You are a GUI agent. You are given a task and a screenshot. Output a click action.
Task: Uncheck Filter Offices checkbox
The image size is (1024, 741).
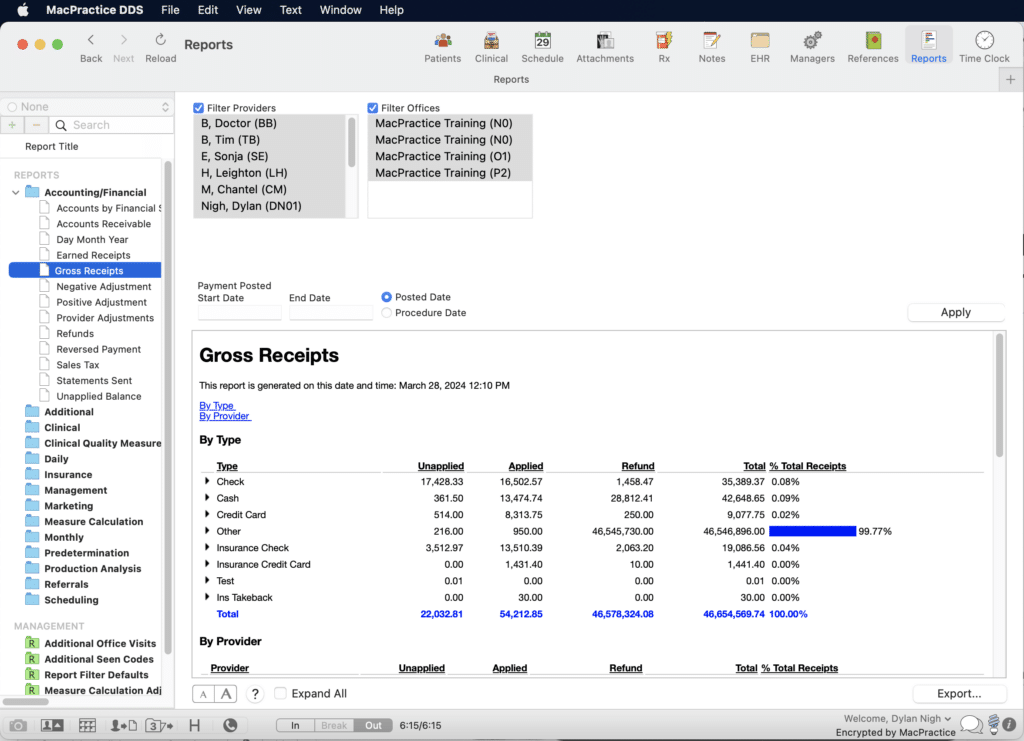coord(373,108)
